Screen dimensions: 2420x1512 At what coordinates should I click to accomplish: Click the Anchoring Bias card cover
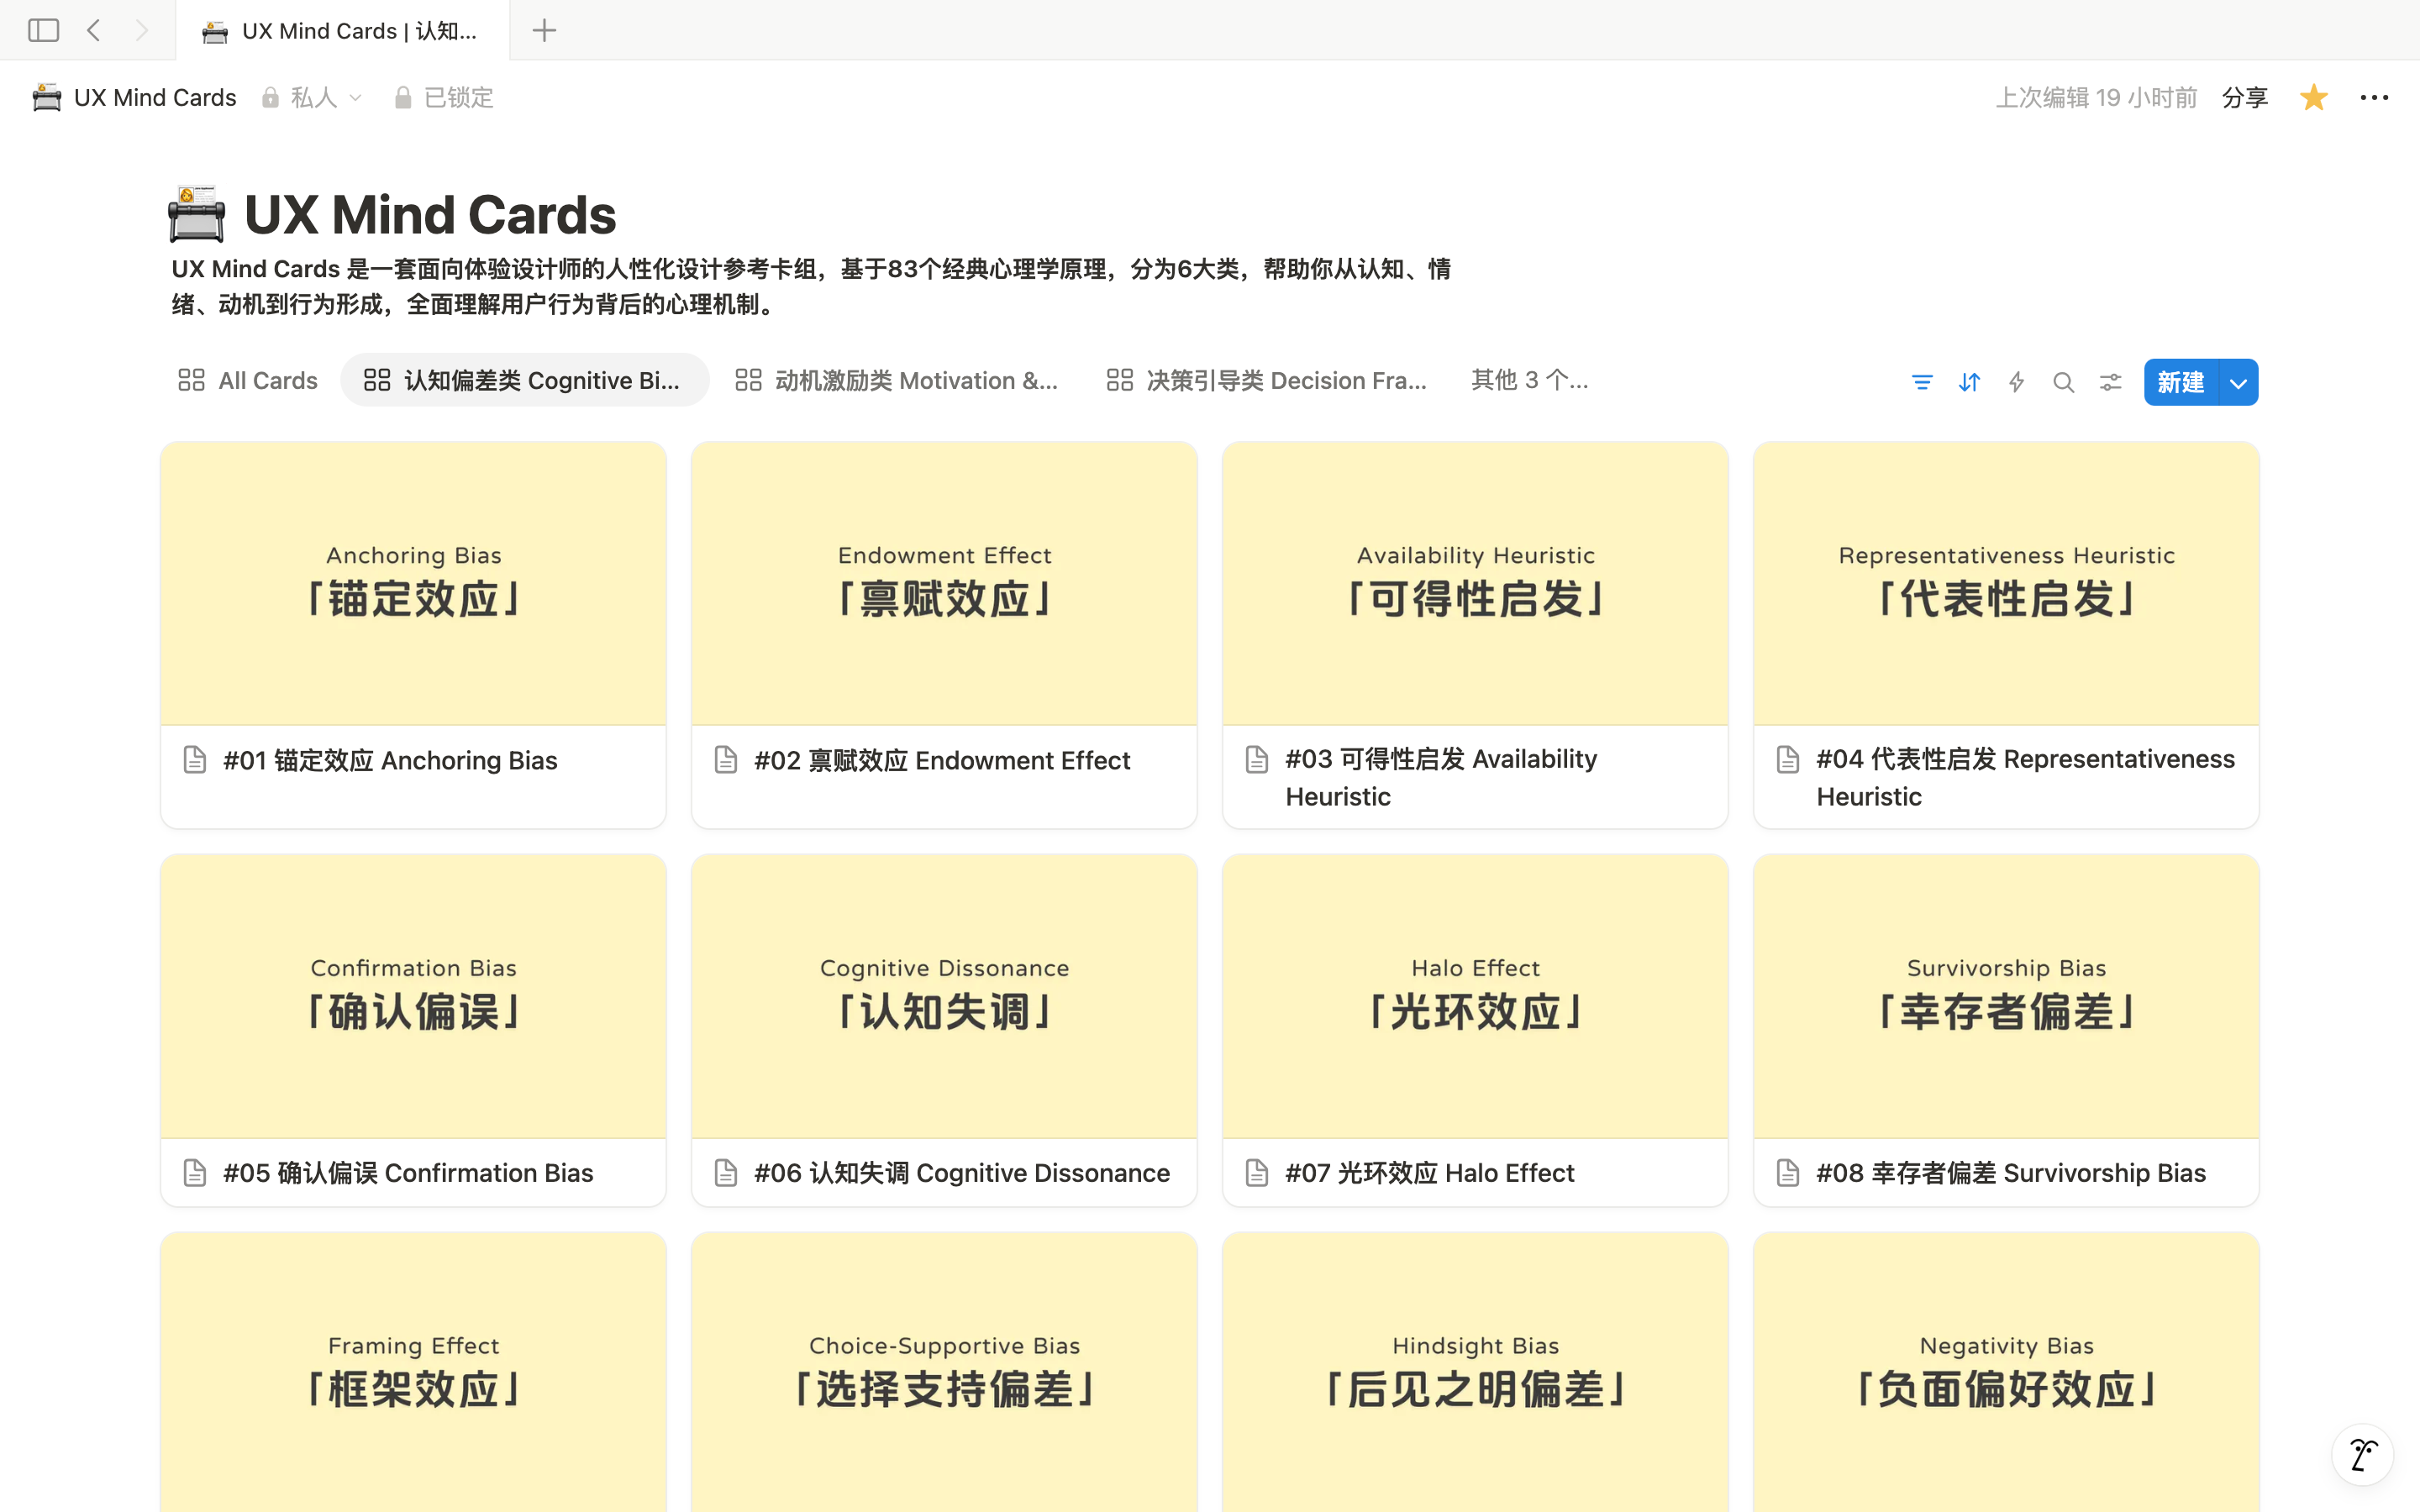click(413, 584)
